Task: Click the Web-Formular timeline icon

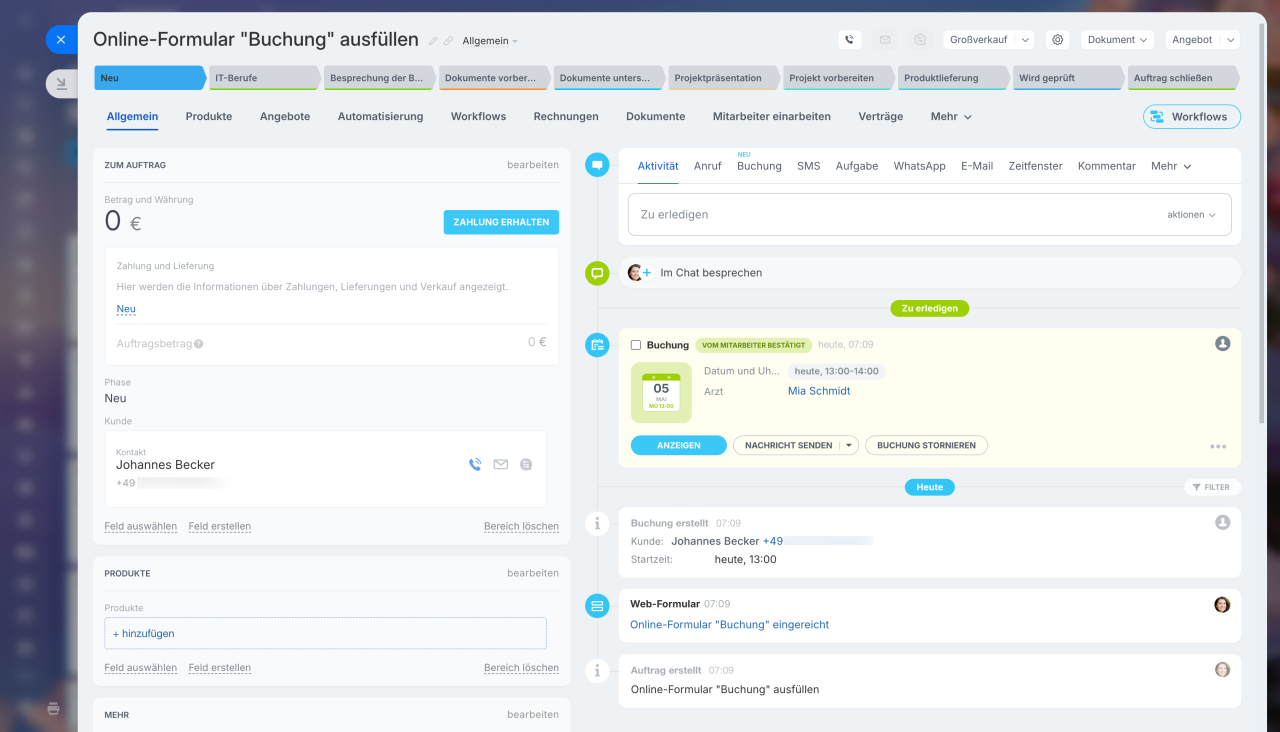Action: click(x=597, y=605)
